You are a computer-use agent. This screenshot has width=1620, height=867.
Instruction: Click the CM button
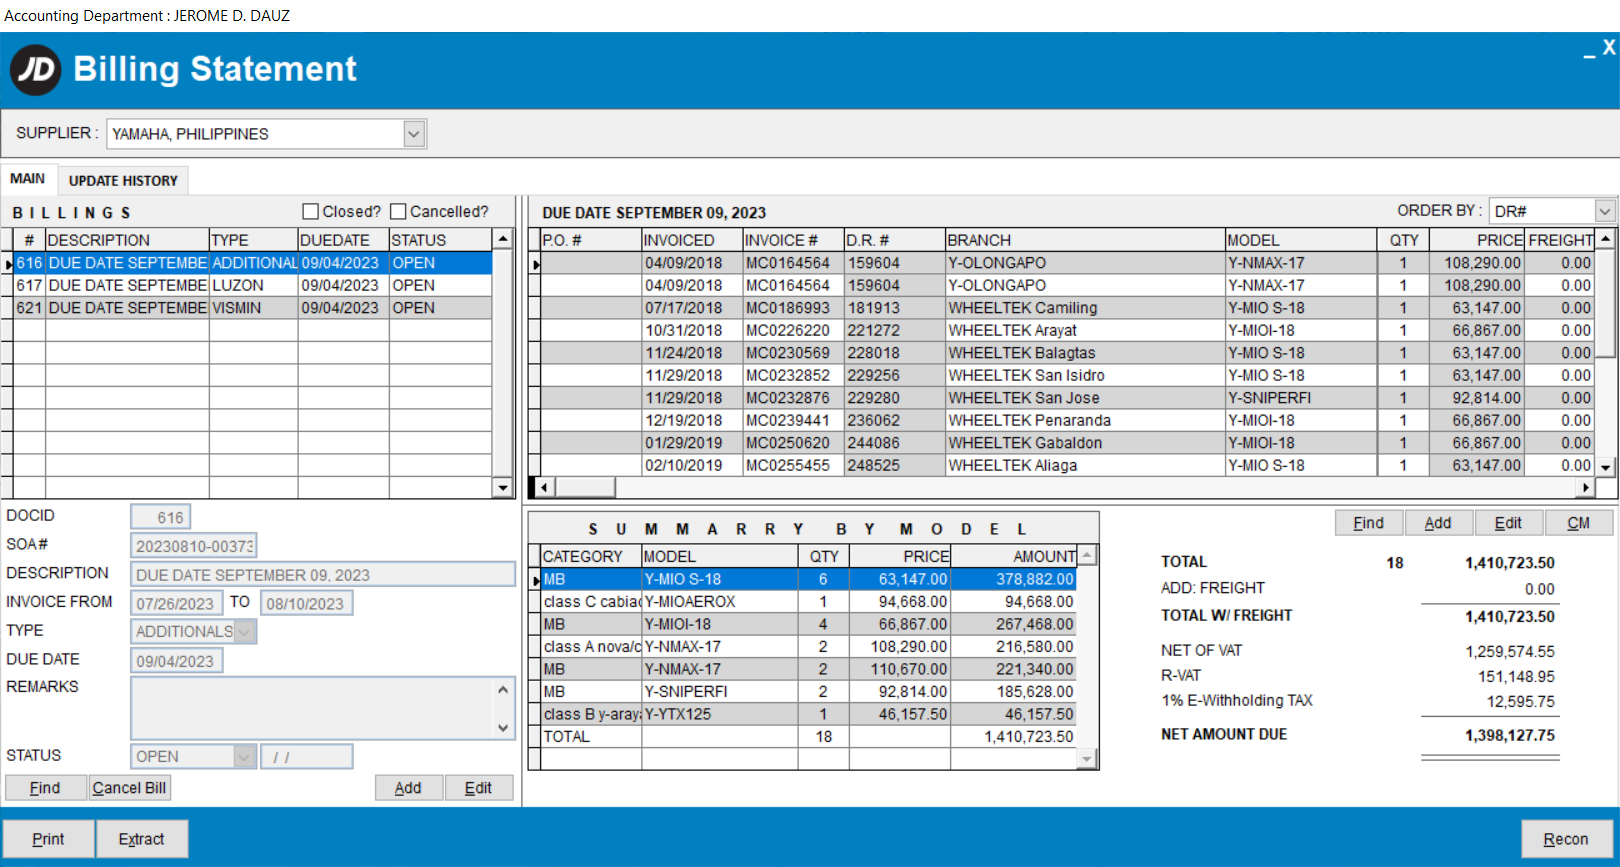pos(1578,523)
